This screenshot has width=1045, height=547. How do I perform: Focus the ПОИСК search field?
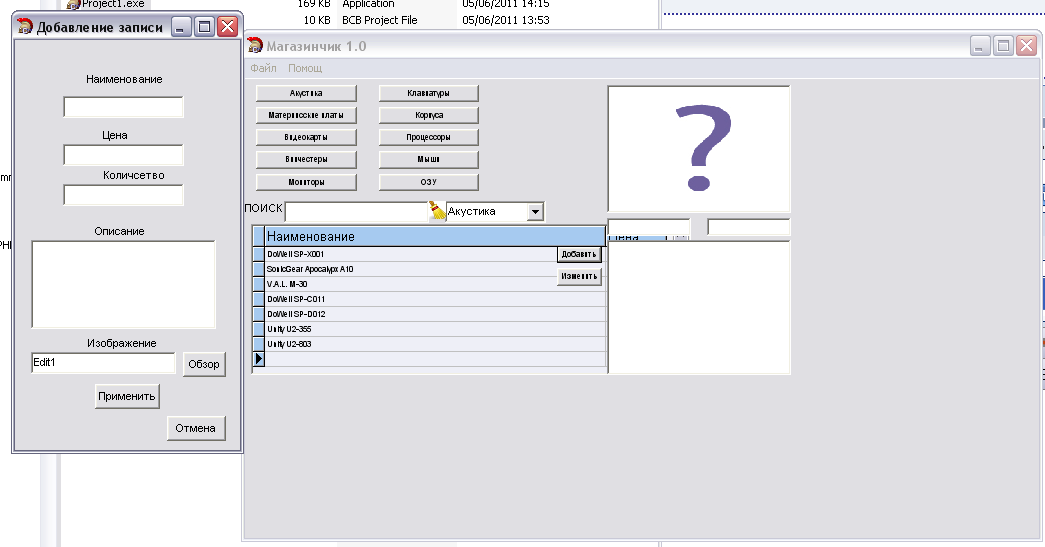click(356, 212)
